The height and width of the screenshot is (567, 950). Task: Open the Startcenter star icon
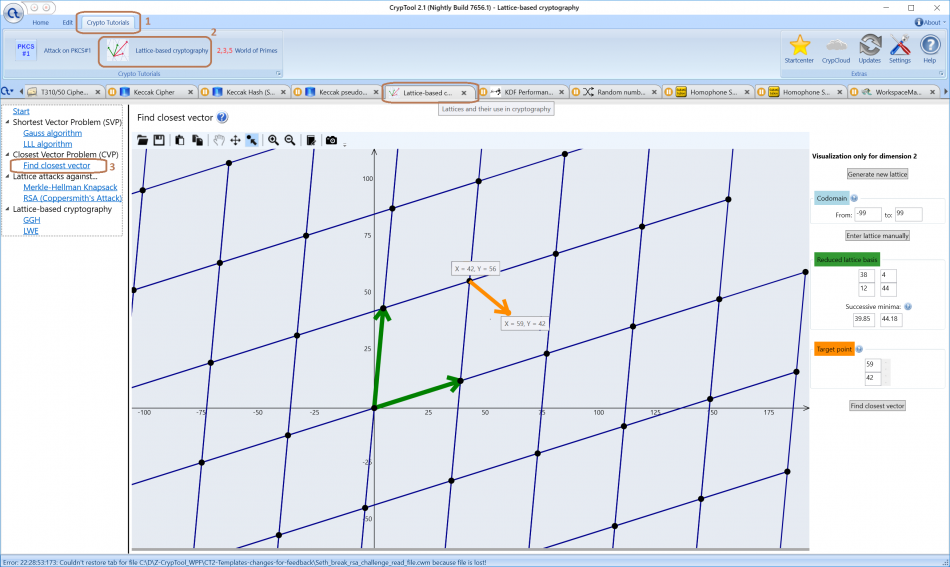click(x=799, y=48)
